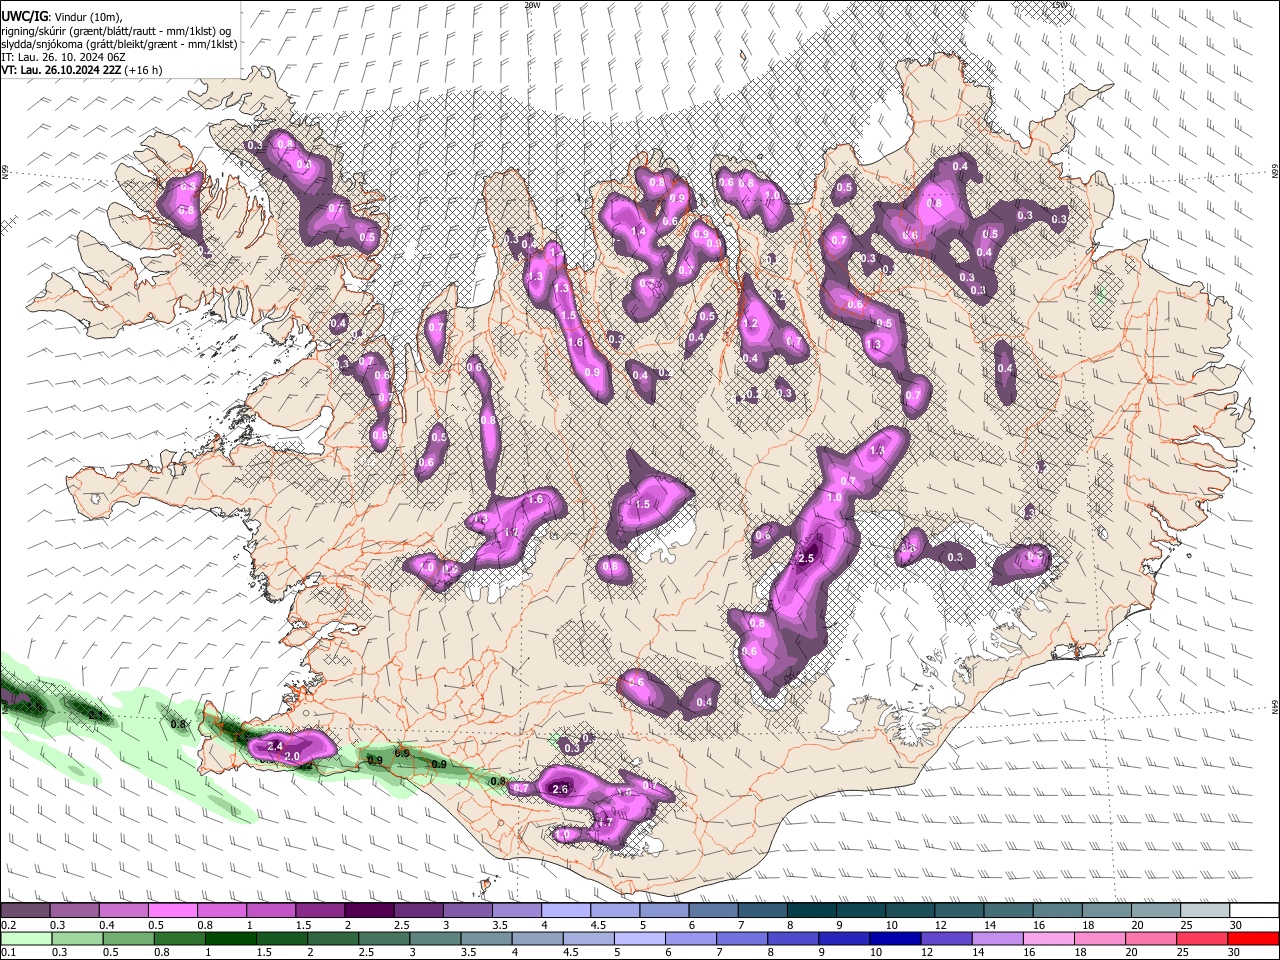Click the '2.6' snowfall value near south coast
Viewport: 1280px width, 960px height.
[560, 789]
